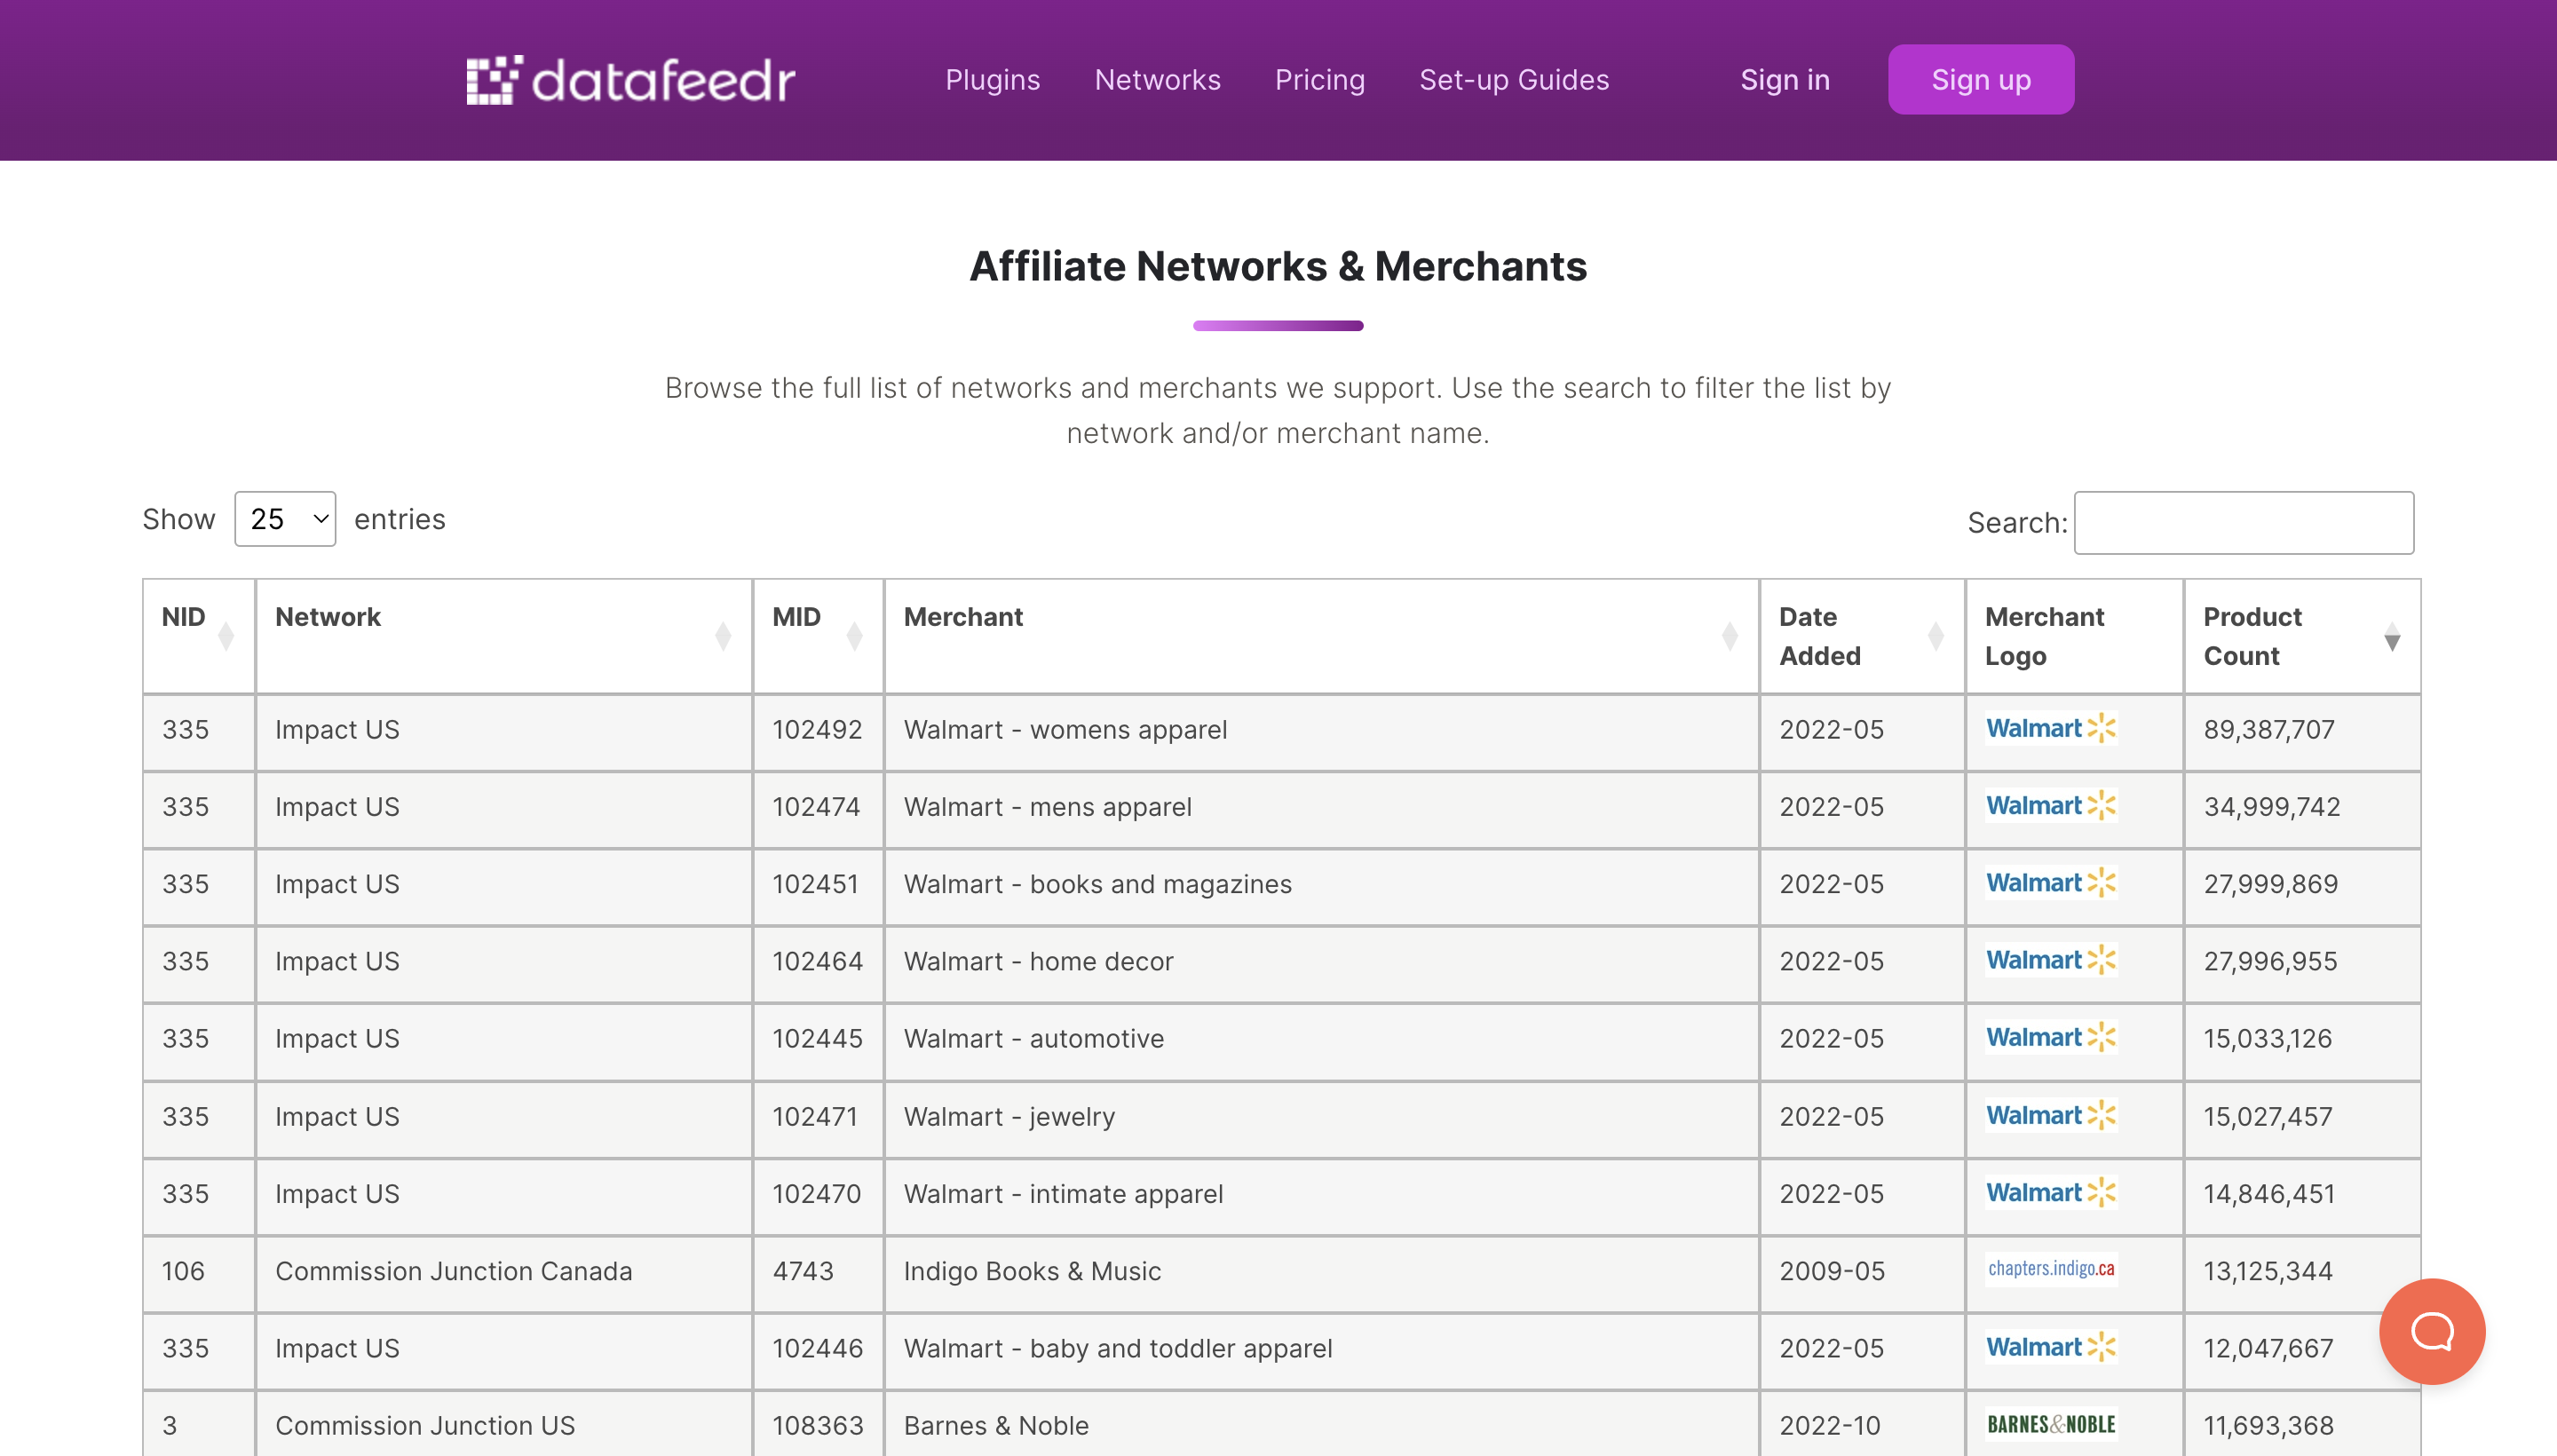Click MID value 102492

coord(817,730)
